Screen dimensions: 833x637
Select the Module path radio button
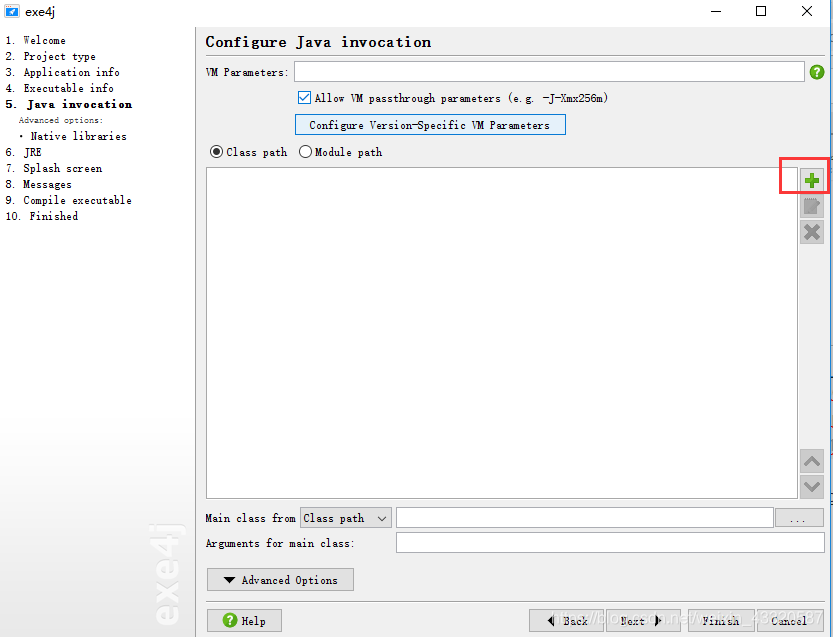coord(305,152)
